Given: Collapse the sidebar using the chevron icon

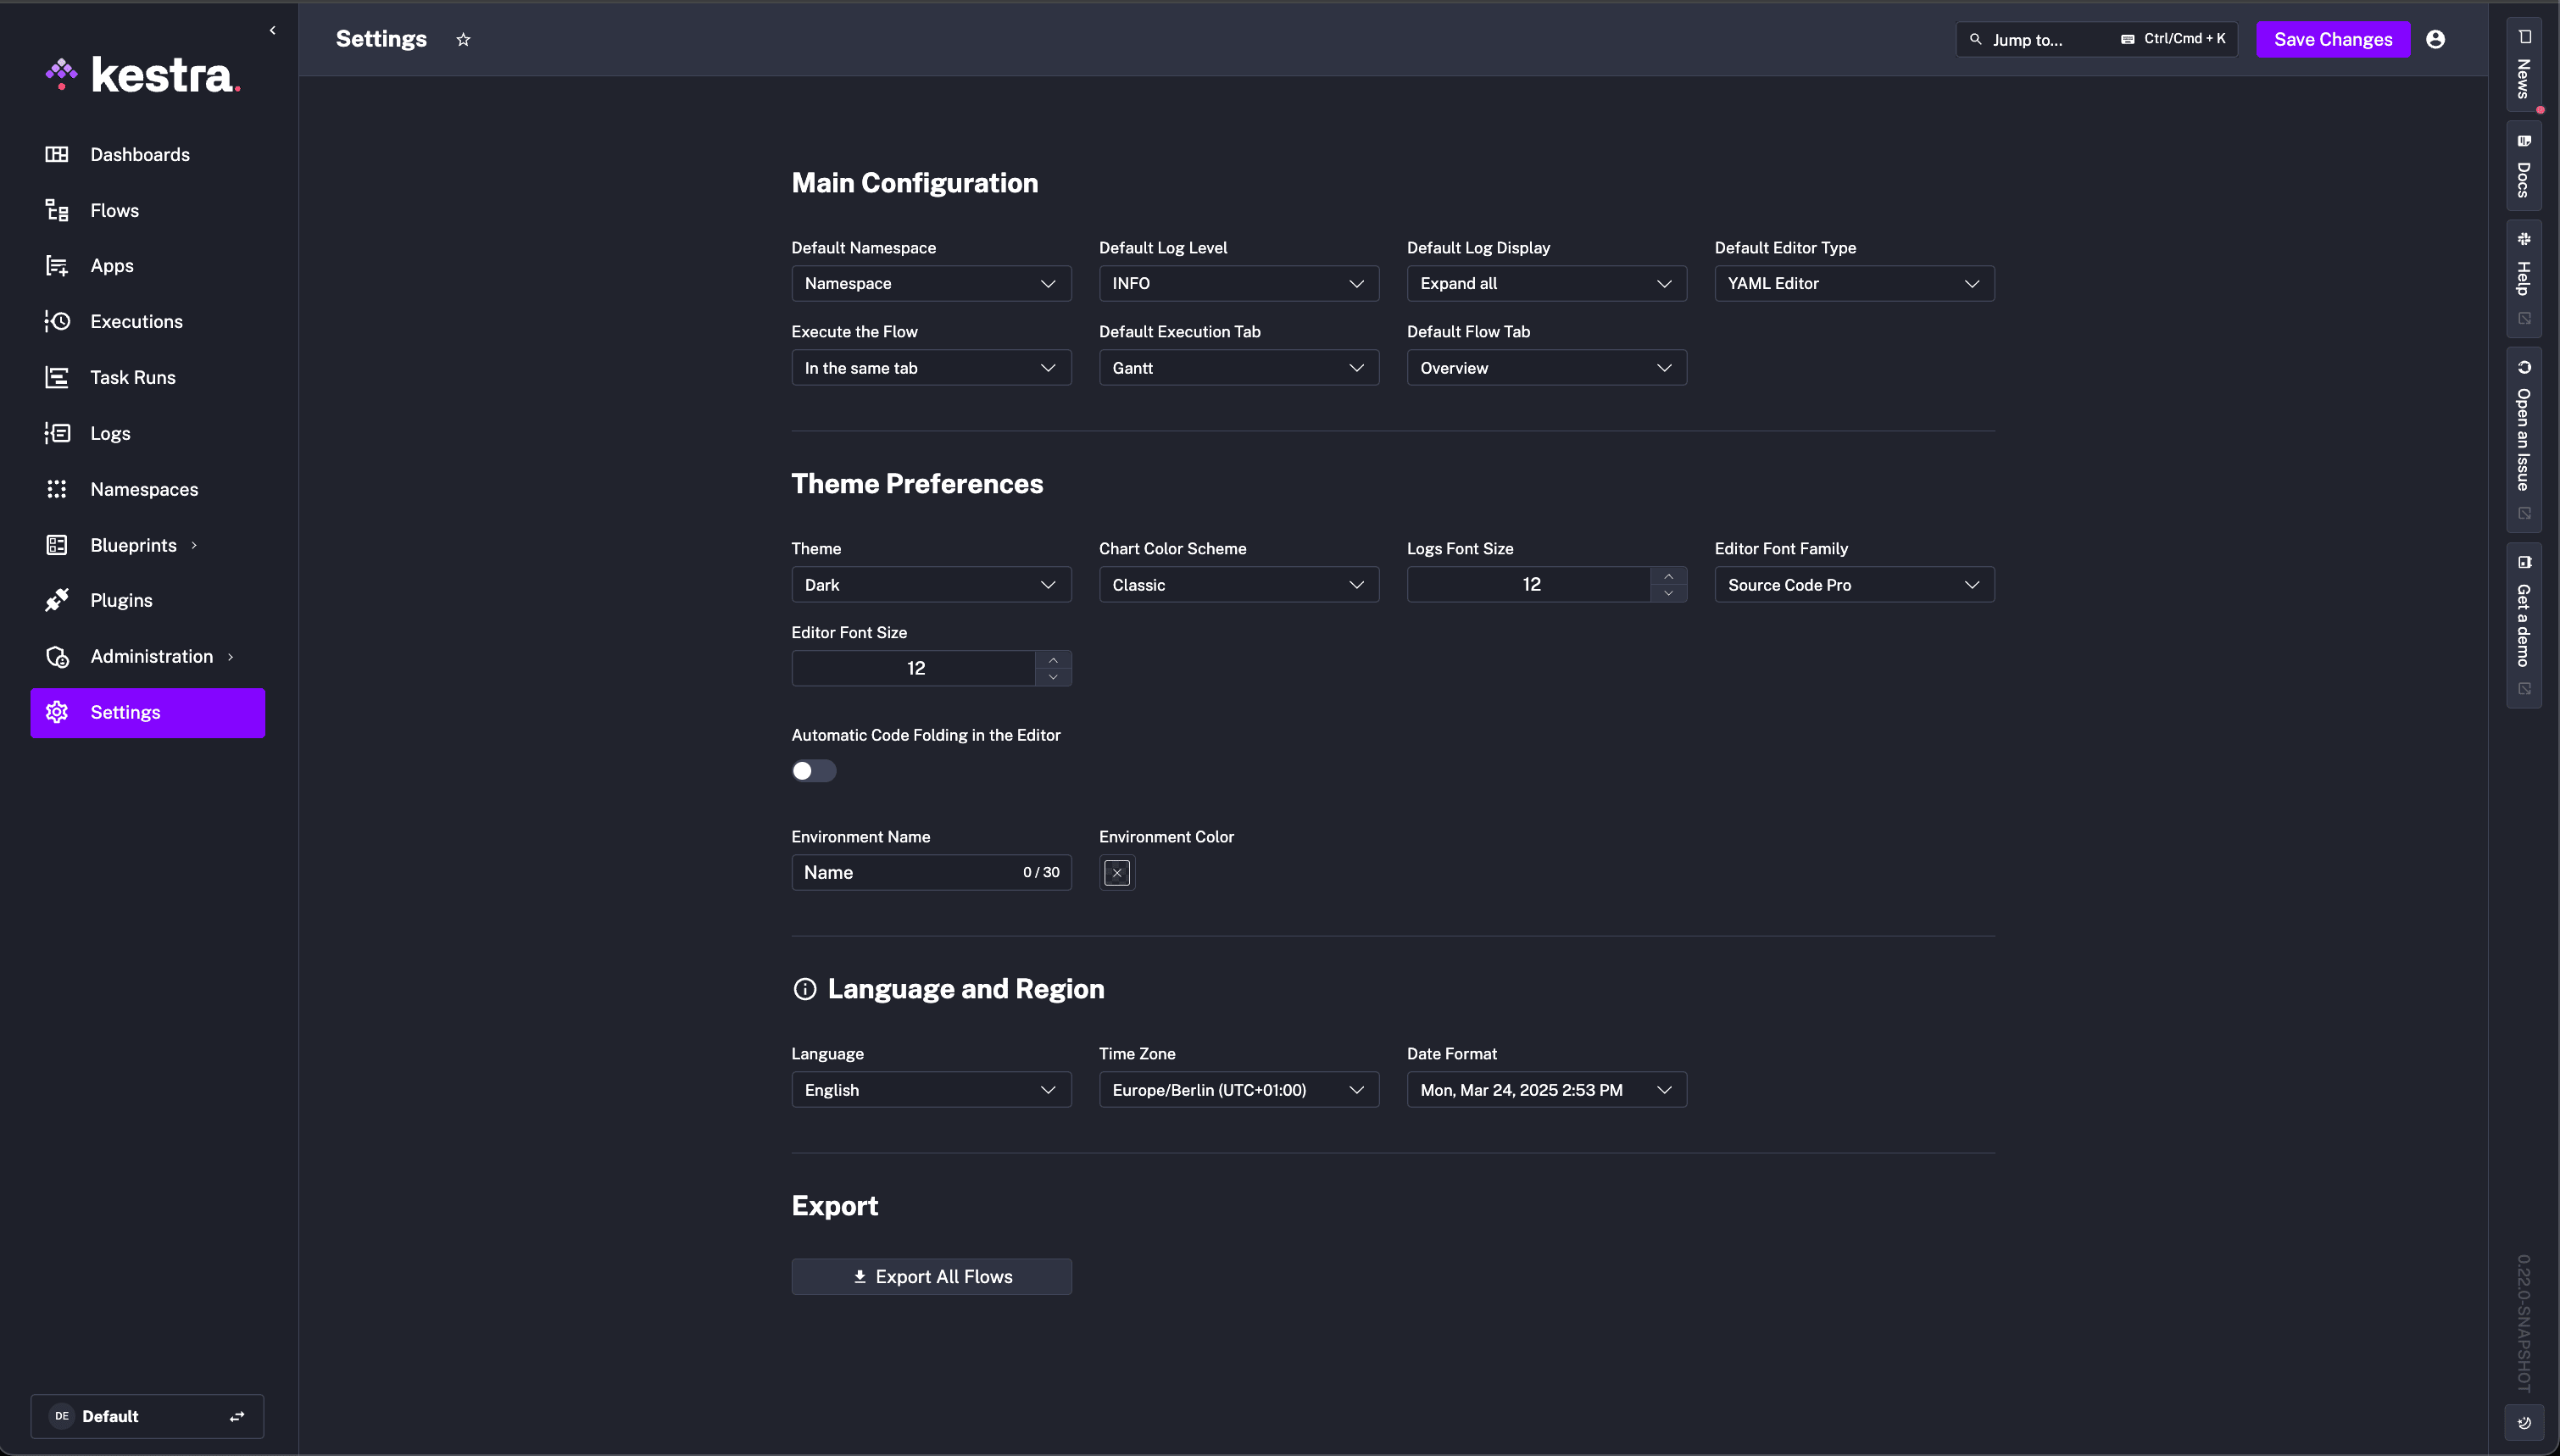Looking at the screenshot, I should (272, 30).
